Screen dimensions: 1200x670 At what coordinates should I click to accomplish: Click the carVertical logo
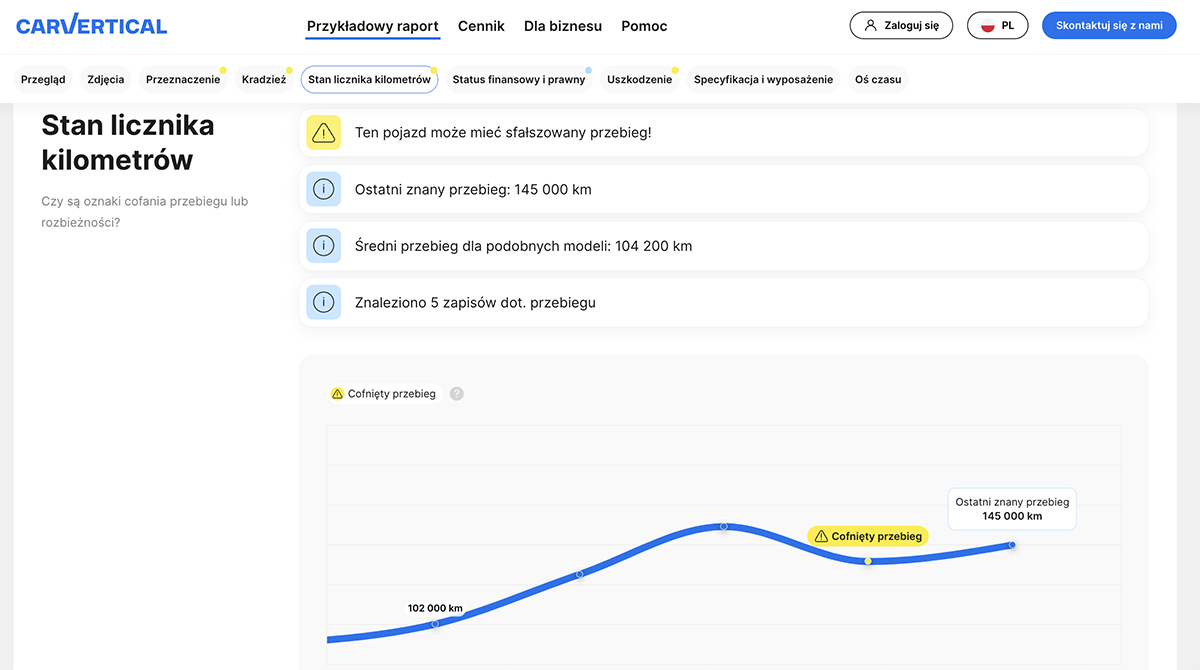click(92, 26)
